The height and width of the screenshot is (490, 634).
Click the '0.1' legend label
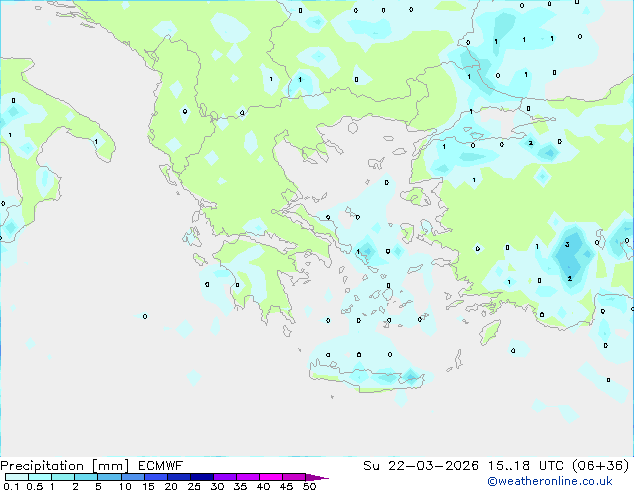[11, 486]
